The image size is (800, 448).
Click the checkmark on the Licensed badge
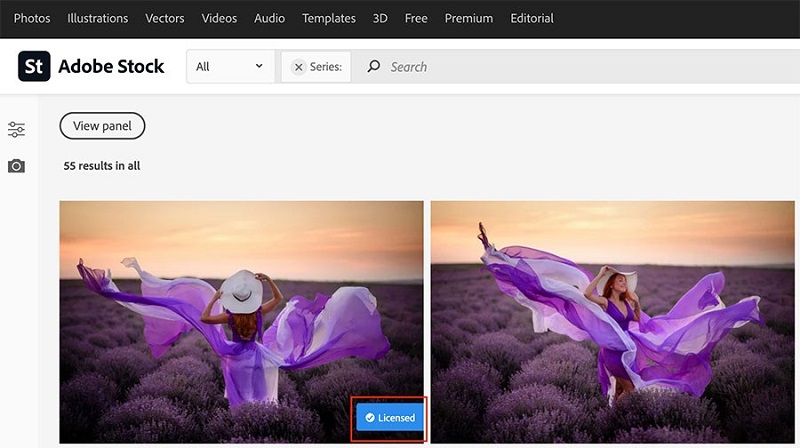coord(370,418)
